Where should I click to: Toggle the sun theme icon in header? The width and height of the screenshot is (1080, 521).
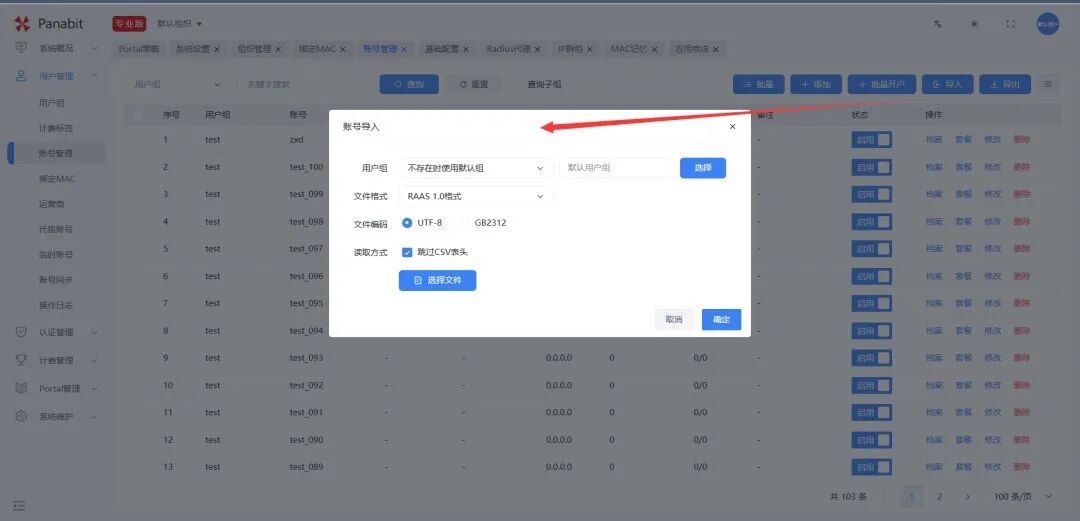(974, 23)
